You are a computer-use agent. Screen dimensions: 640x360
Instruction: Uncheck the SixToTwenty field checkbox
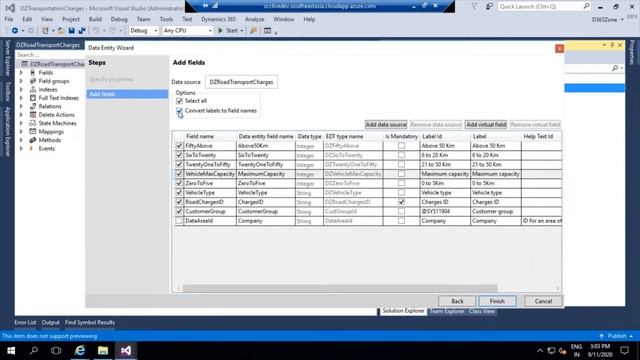pos(179,155)
